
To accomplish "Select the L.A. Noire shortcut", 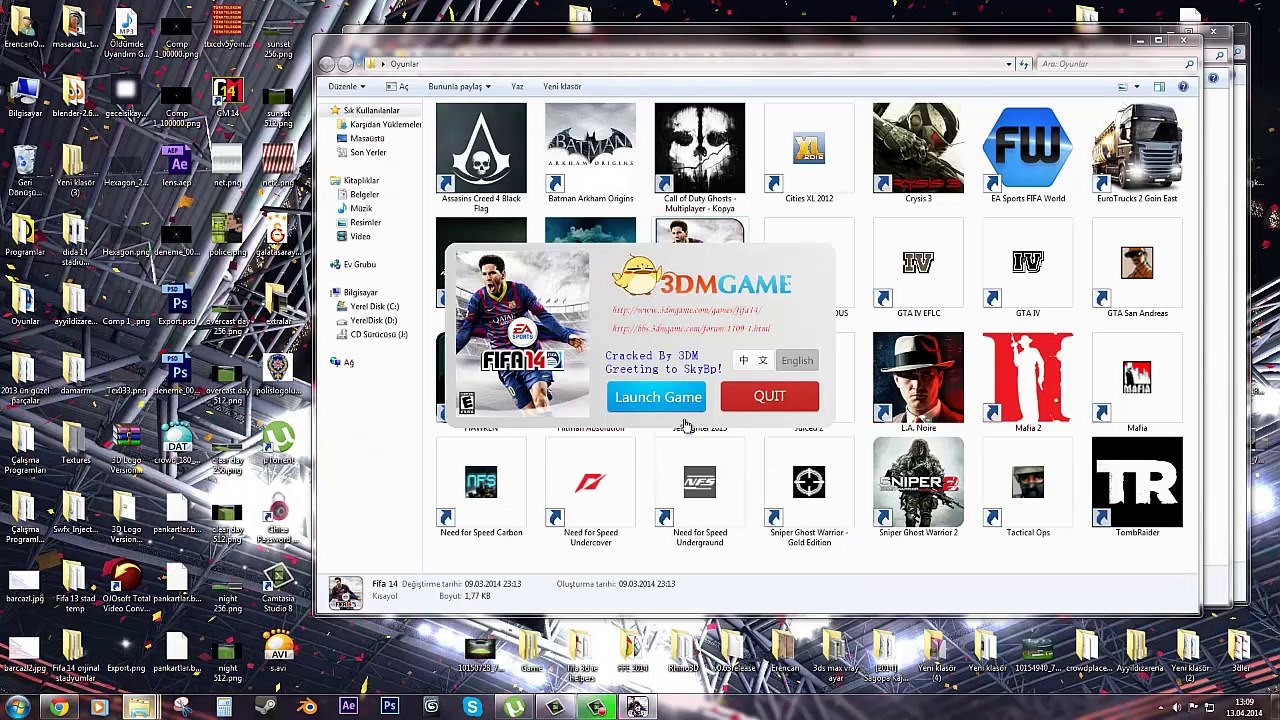I will point(918,383).
